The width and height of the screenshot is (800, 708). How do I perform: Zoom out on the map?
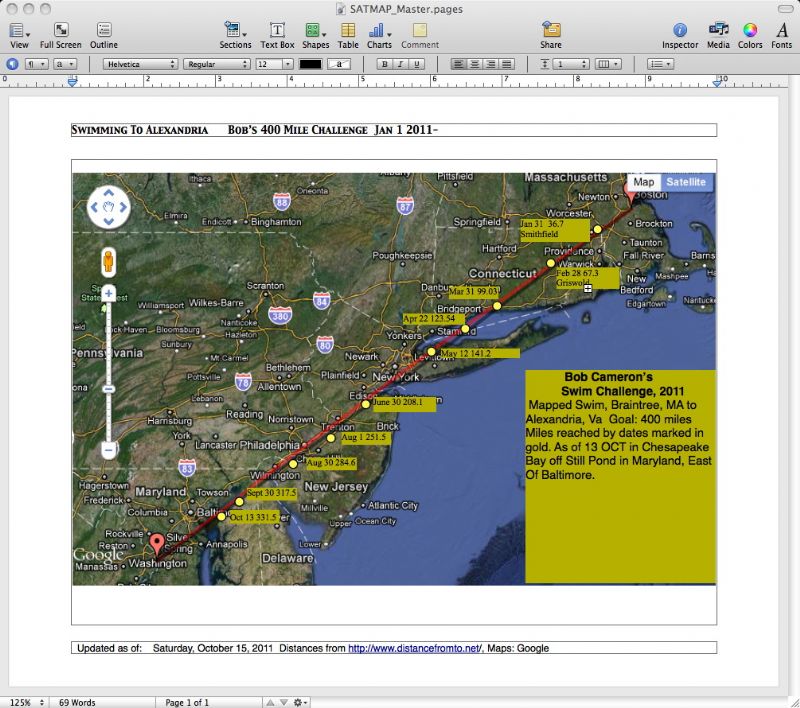coord(108,450)
